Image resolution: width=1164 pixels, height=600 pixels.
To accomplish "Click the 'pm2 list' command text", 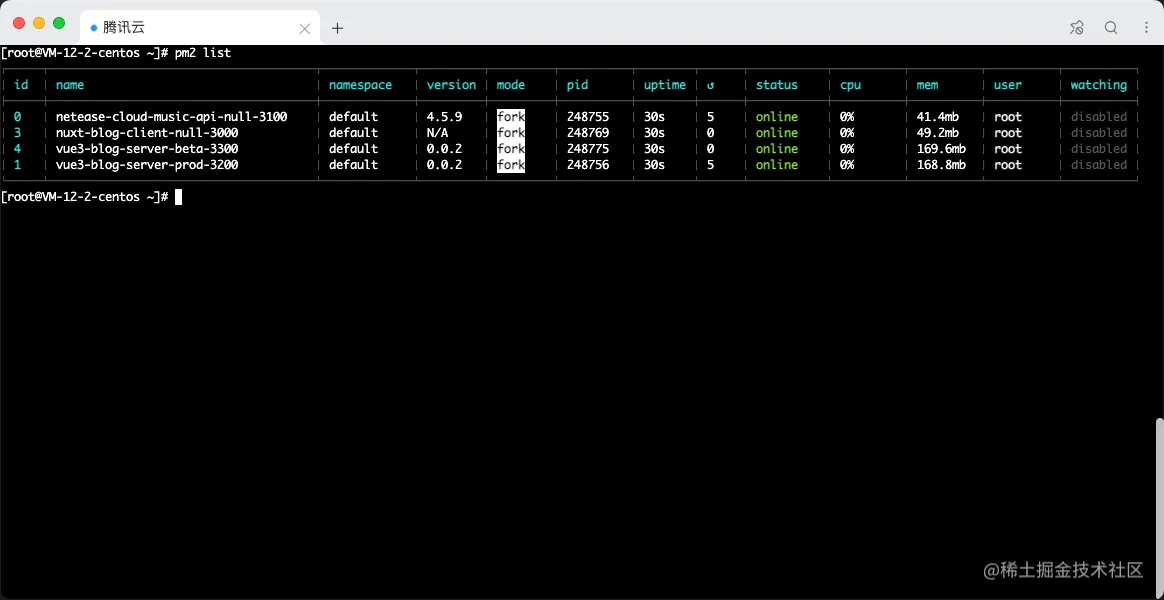I will pyautogui.click(x=203, y=53).
